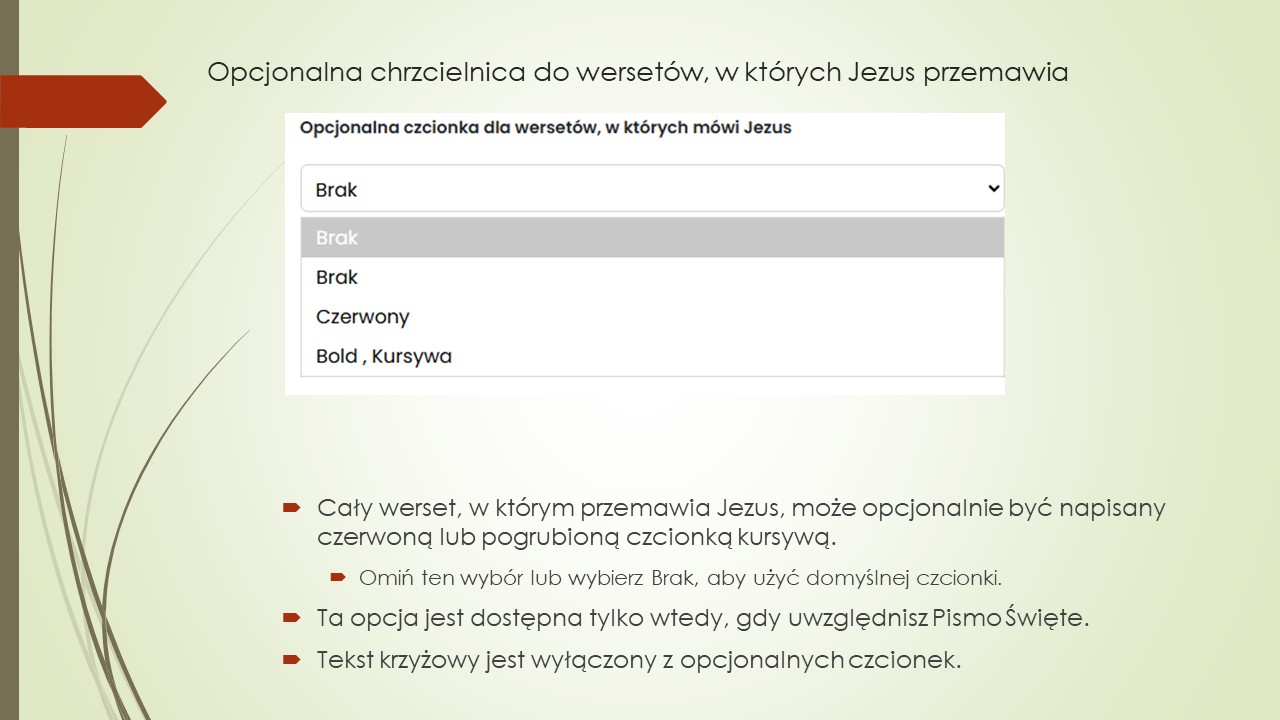The image size is (1280, 720).
Task: Click the dropdown chevron arrow
Action: (993, 188)
